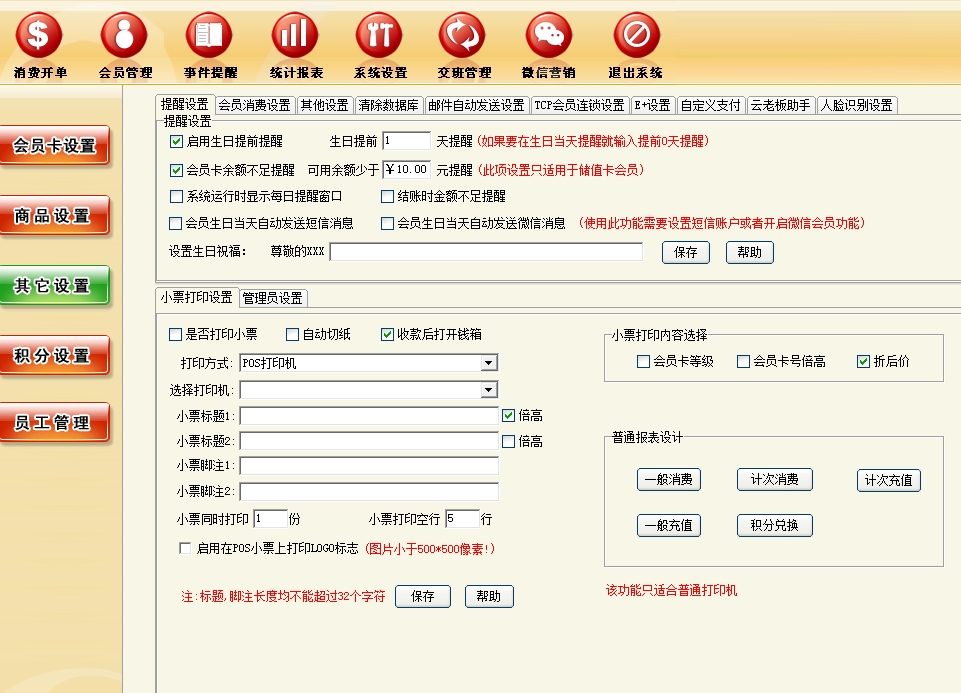Image resolution: width=961 pixels, height=693 pixels.
Task: Click the 事件提醒 book icon
Action: [x=210, y=37]
